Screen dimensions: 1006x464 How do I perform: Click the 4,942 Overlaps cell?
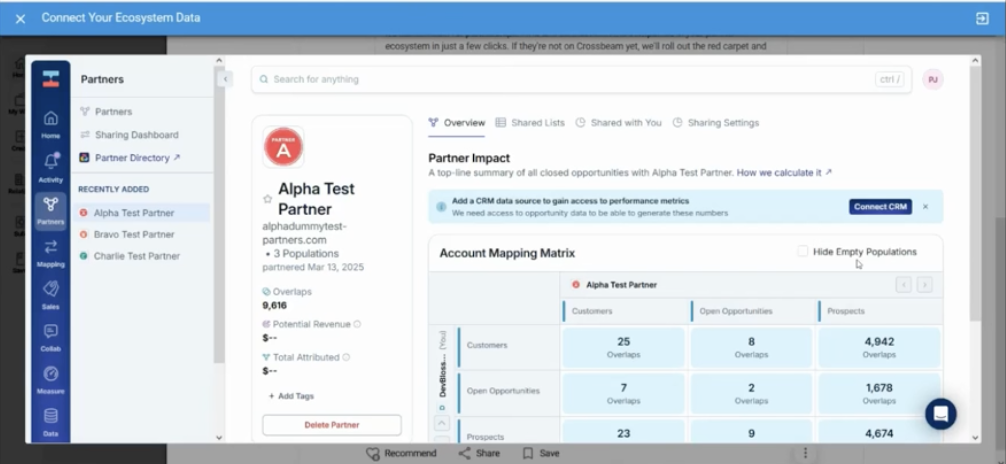(x=879, y=347)
